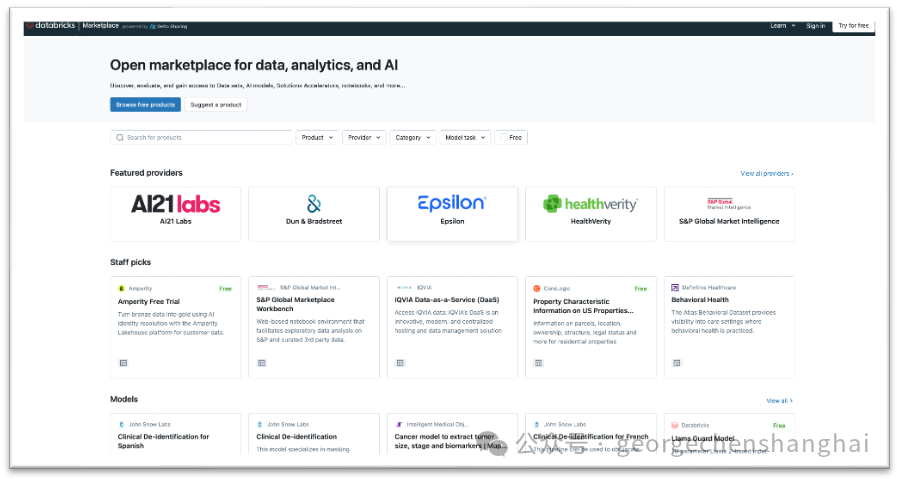Screen dimensions: 897x479
Task: Click Sign in in the top bar
Action: coord(815,25)
